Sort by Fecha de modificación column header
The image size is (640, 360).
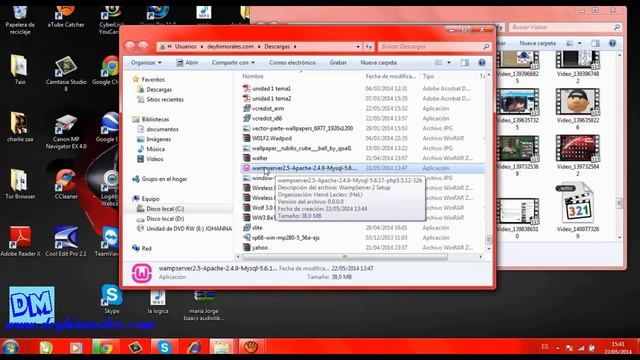391,76
